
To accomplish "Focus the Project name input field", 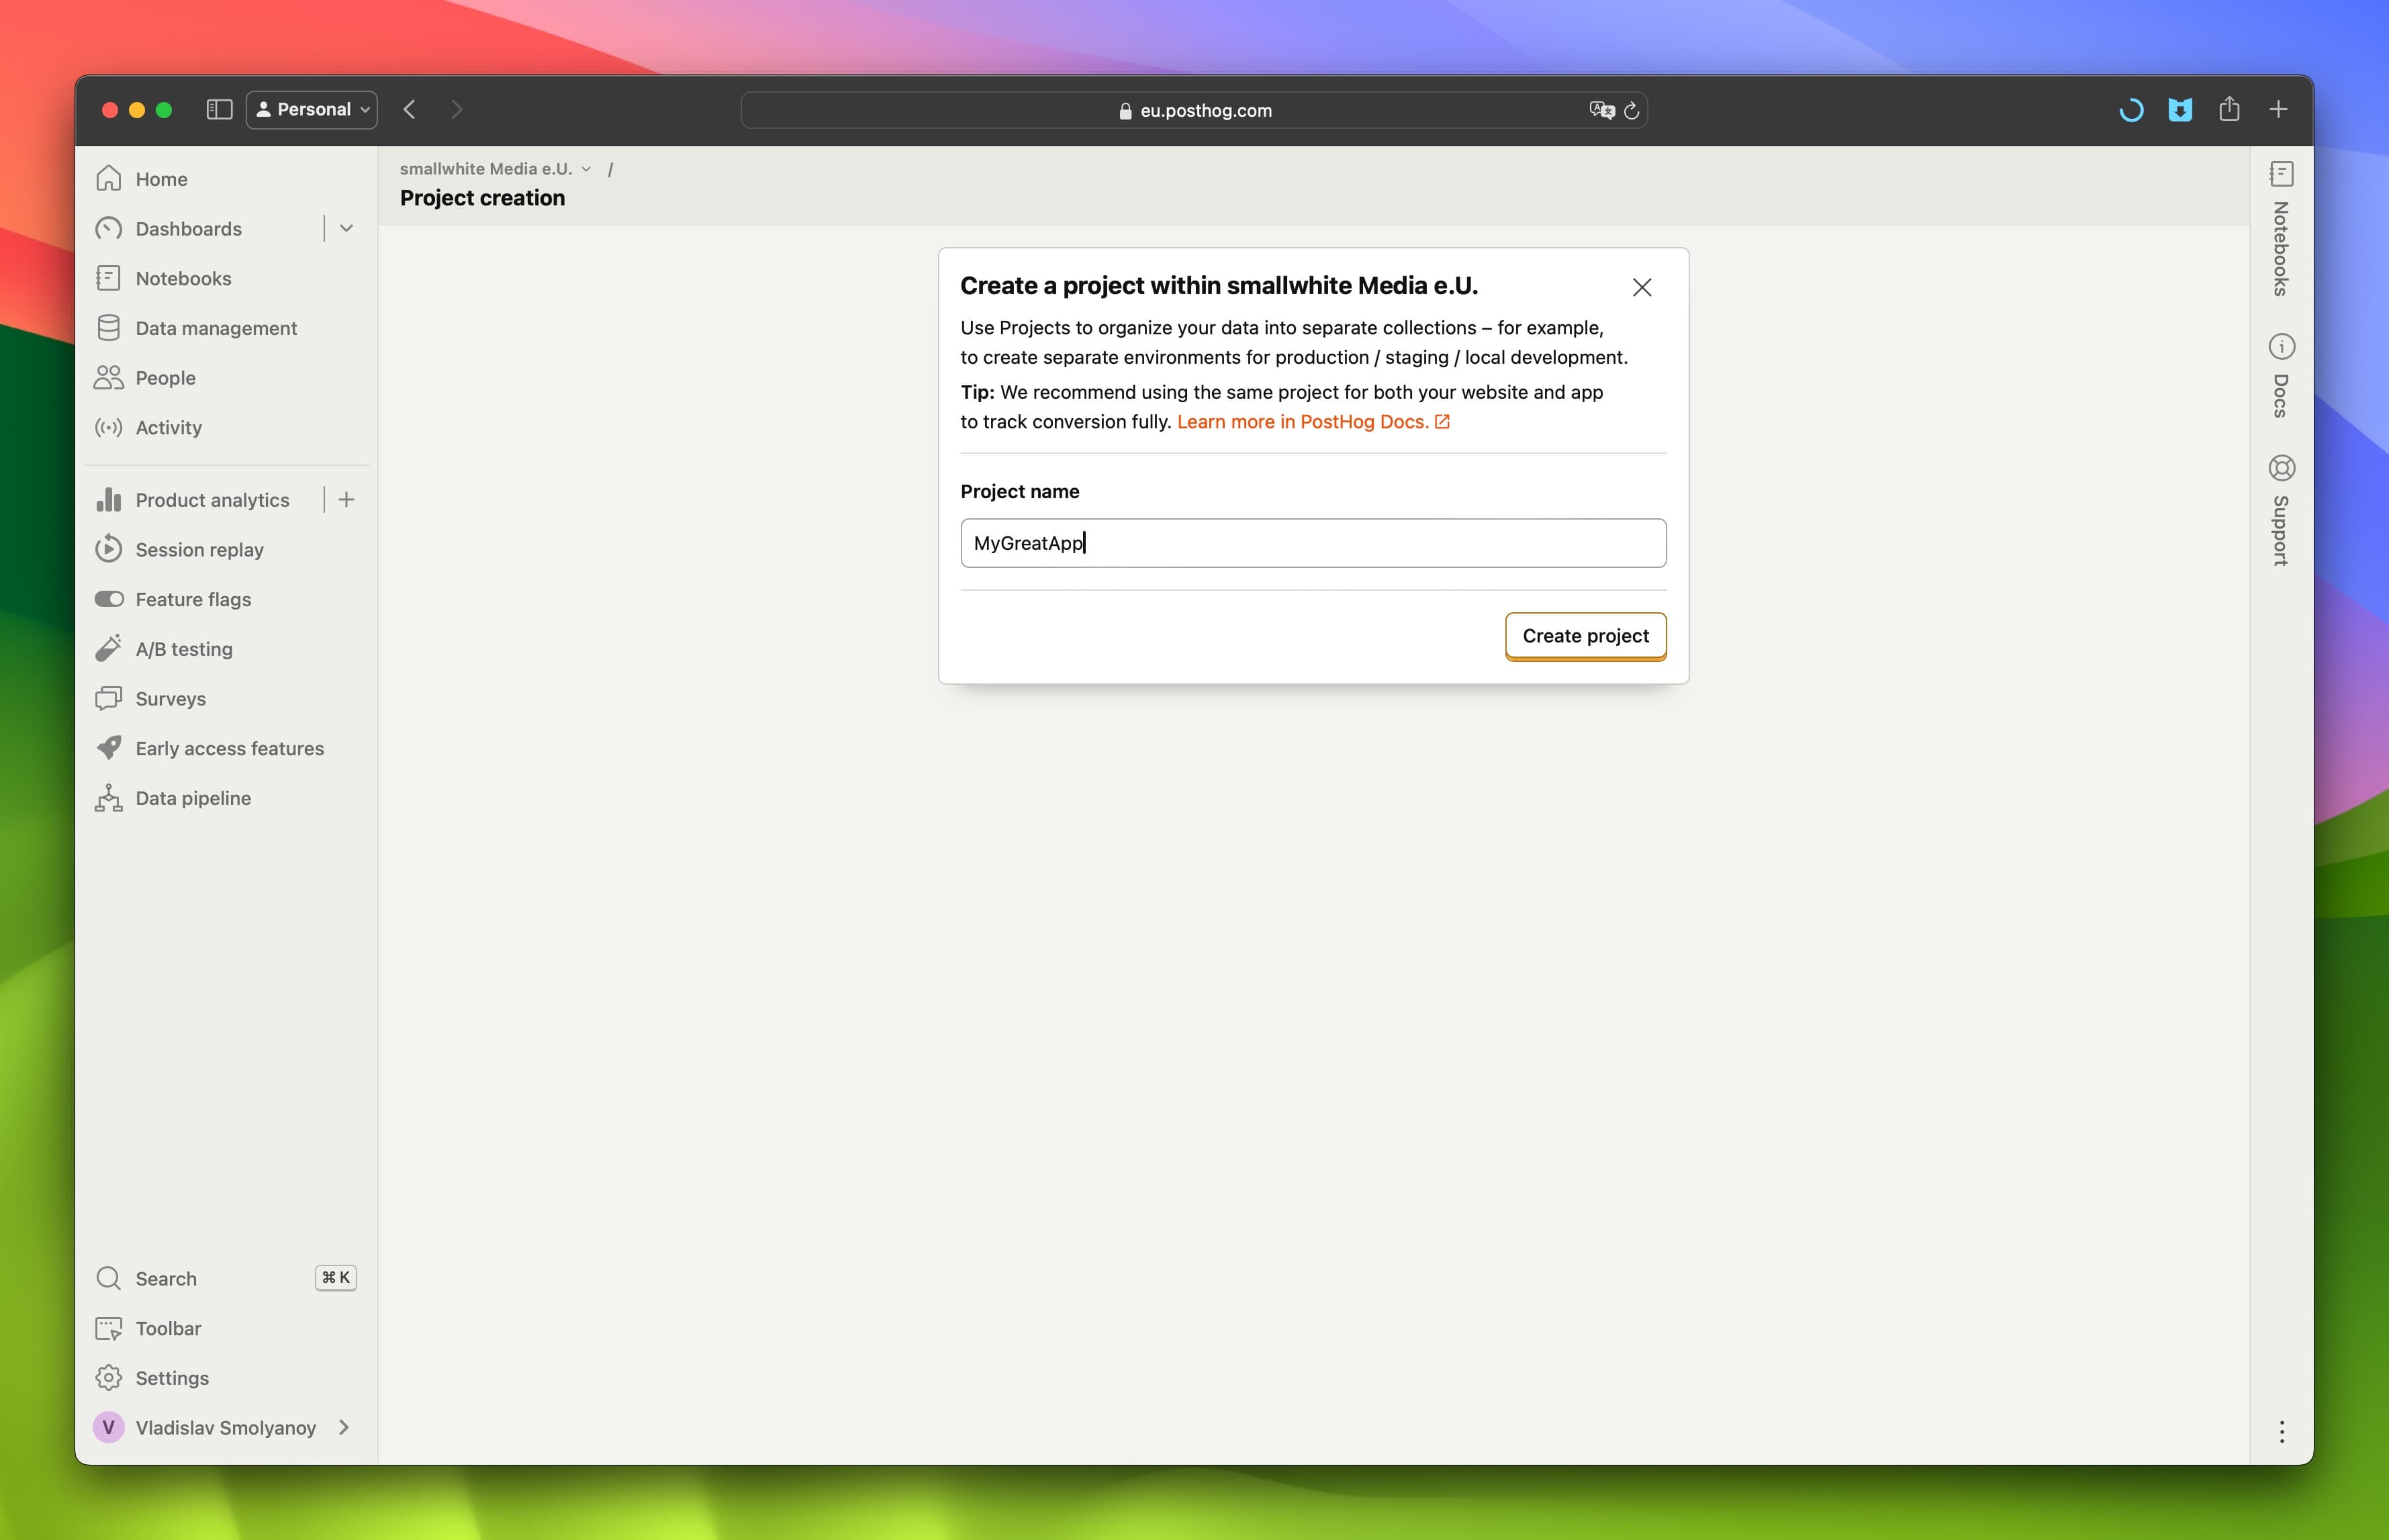I will coord(1313,543).
